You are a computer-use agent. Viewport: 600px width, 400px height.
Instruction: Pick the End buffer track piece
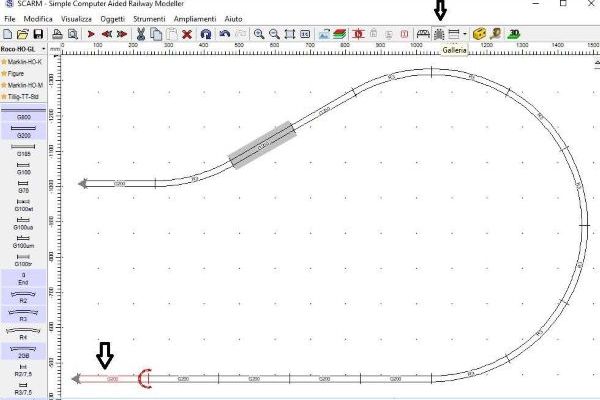point(23,279)
